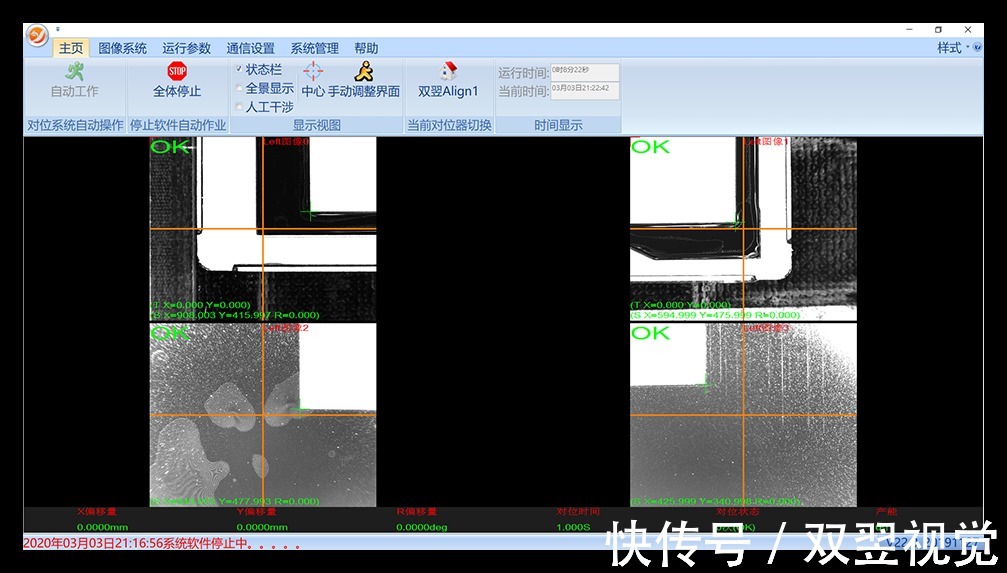Click the 运行时间 value field
The width and height of the screenshot is (1007, 573).
click(585, 72)
